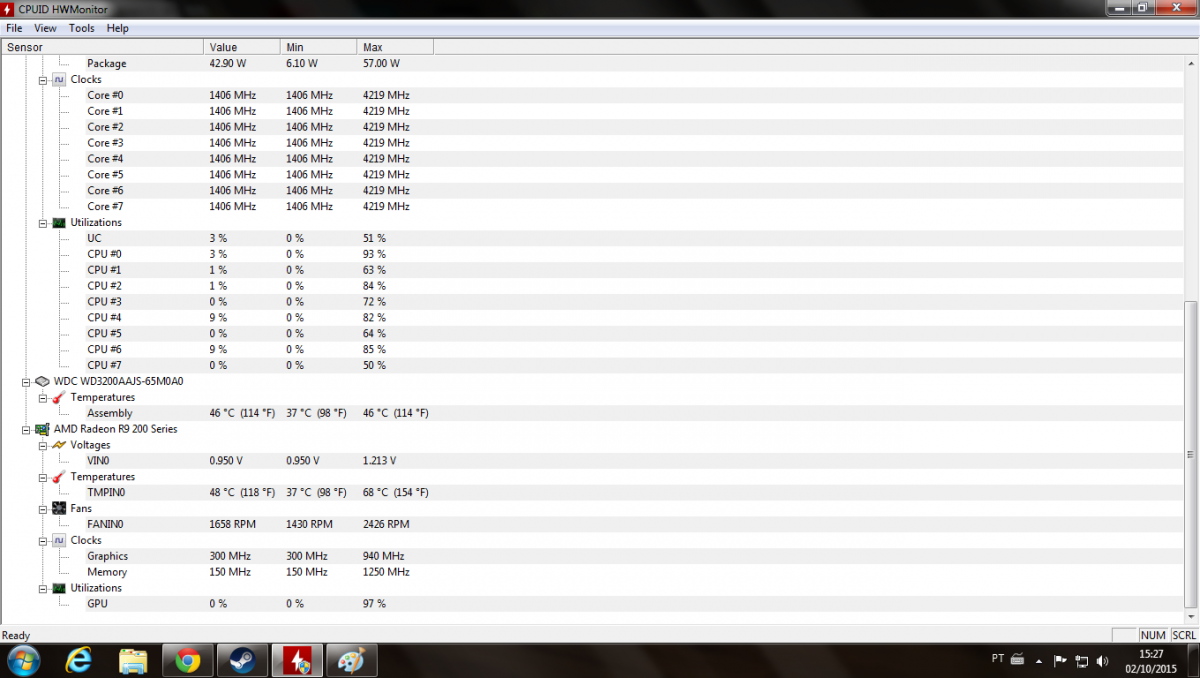This screenshot has width=1200, height=678.
Task: Select the CPU #4 utilization row
Action: tap(591, 317)
